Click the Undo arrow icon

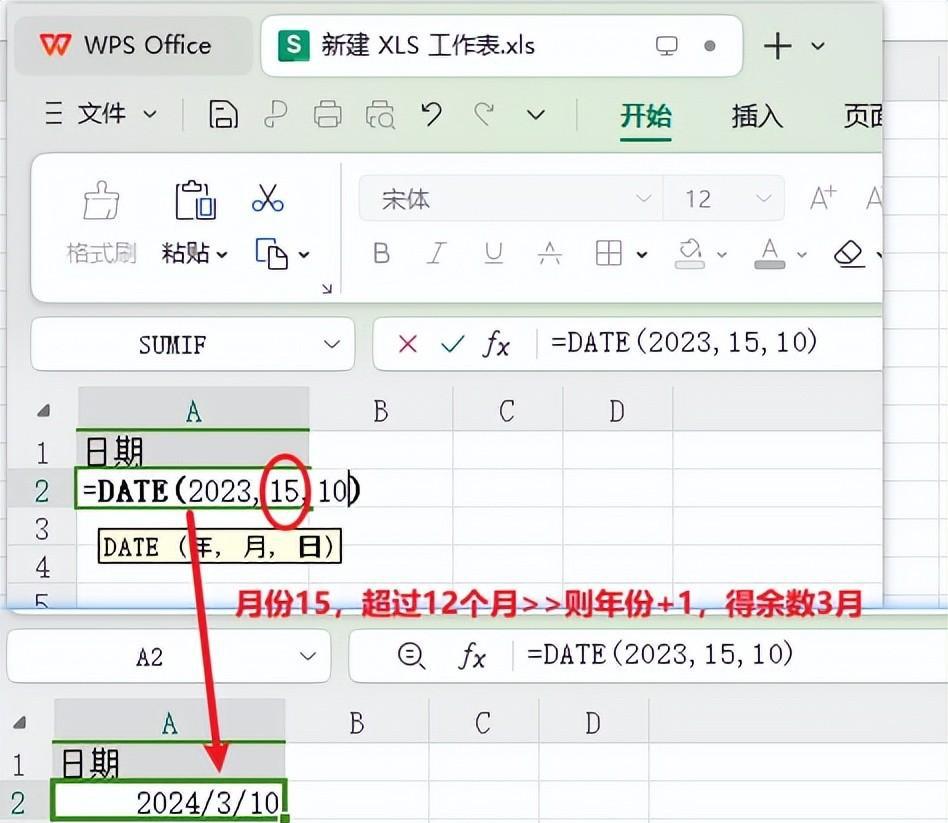coord(432,114)
